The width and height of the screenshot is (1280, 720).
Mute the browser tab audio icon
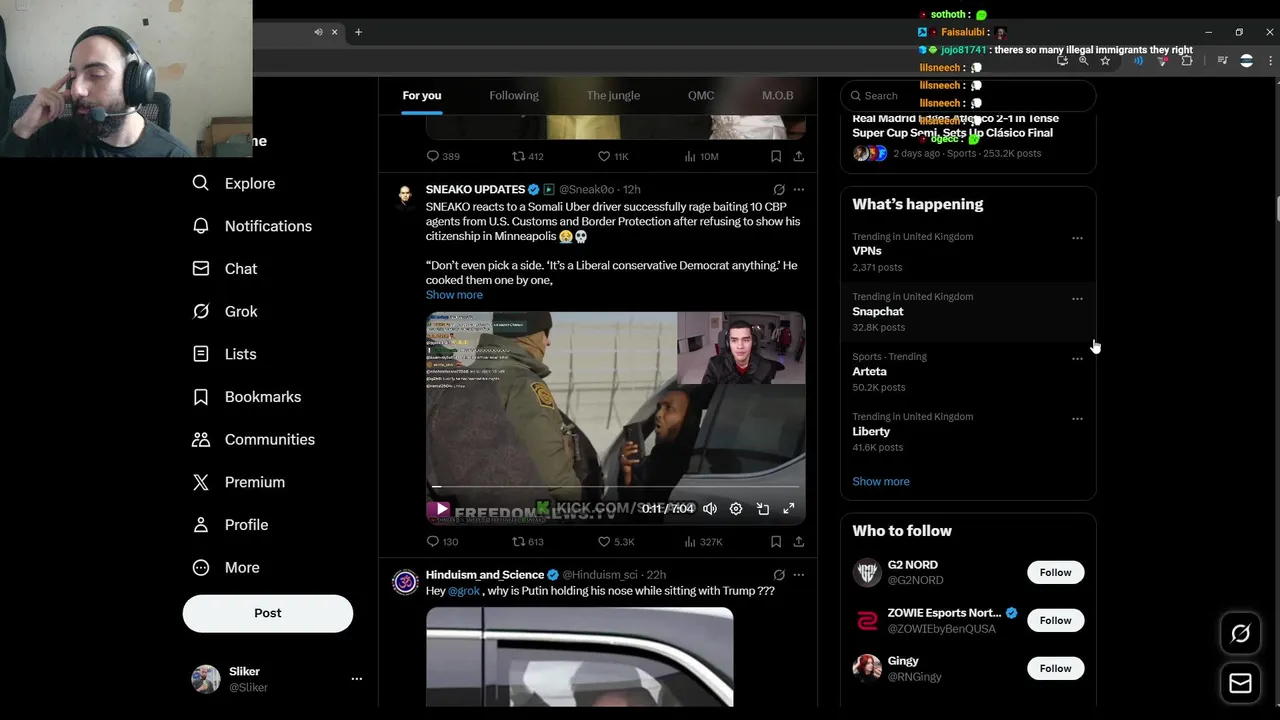point(318,32)
